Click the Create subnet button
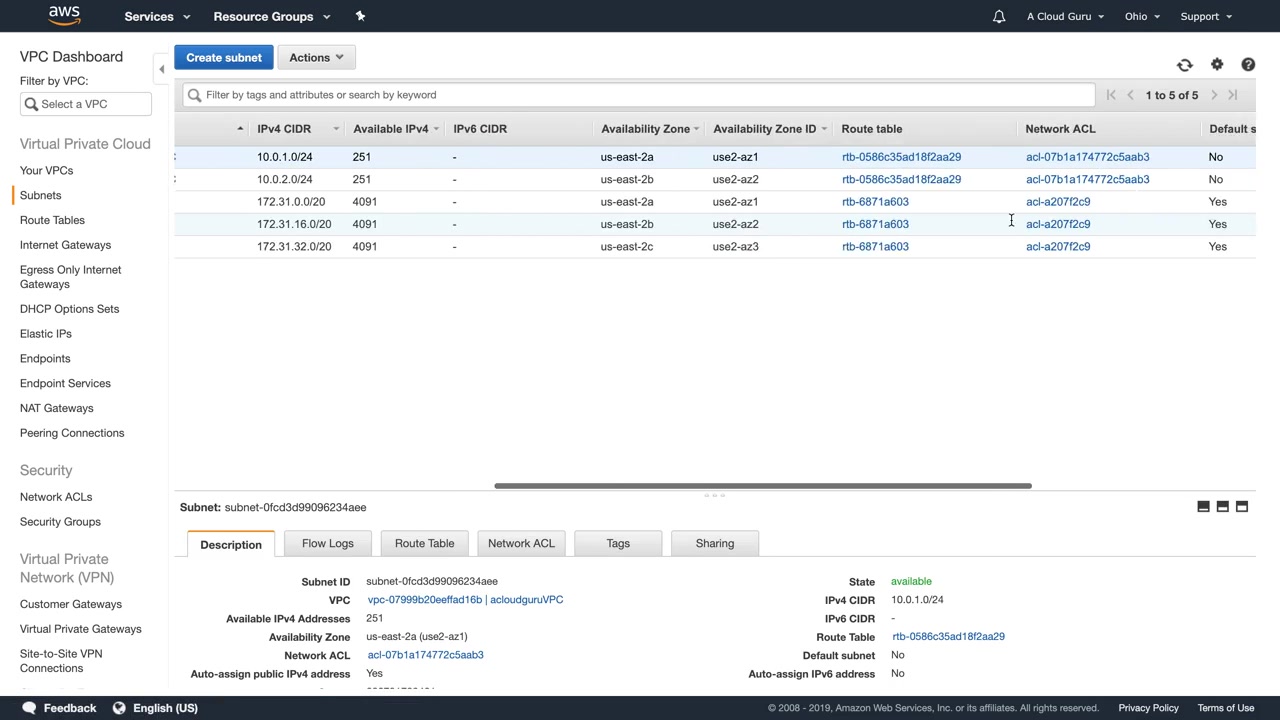1280x720 pixels. point(224,58)
